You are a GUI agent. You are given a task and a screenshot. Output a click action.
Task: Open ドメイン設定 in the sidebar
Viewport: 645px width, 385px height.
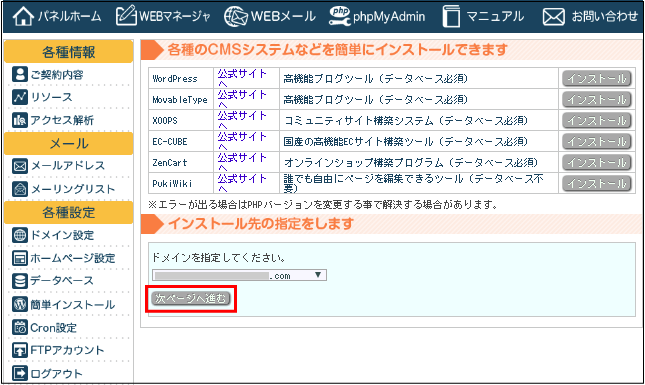(x=53, y=235)
